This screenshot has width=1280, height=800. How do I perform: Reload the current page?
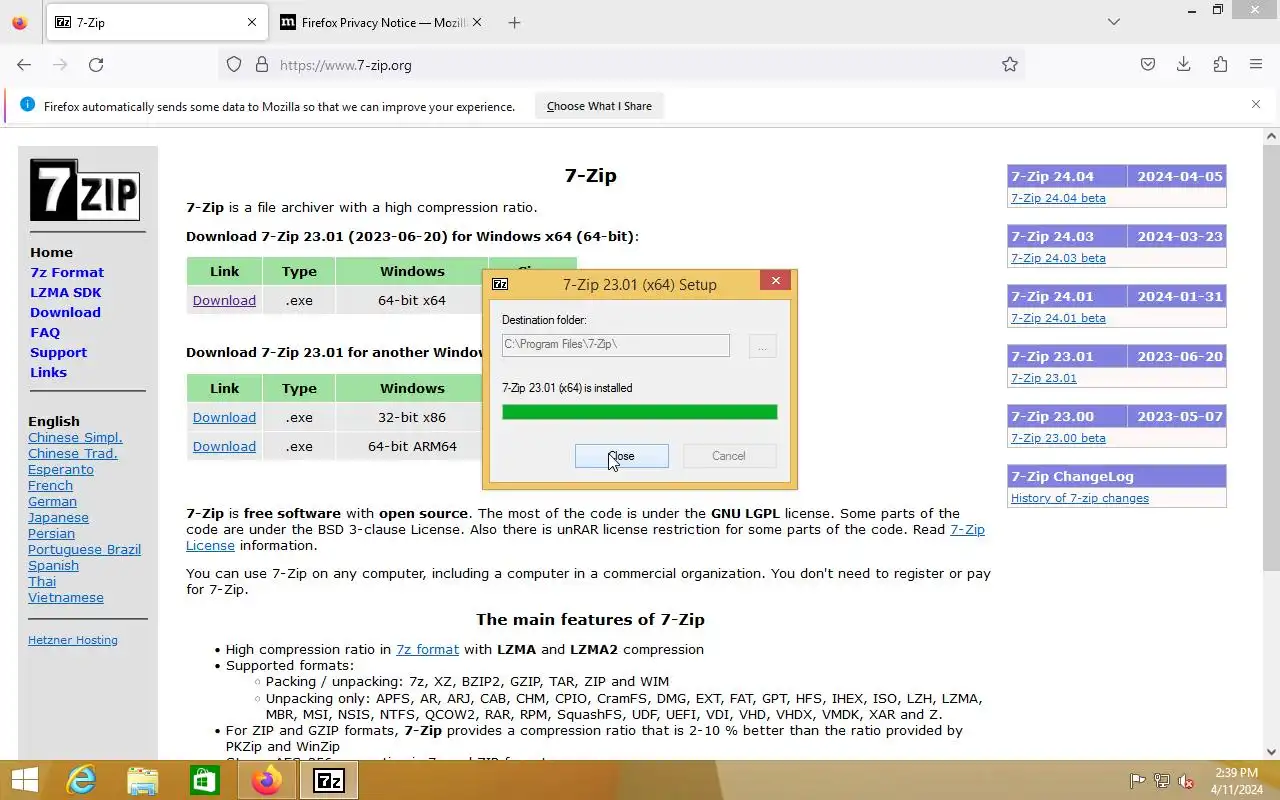(x=96, y=64)
